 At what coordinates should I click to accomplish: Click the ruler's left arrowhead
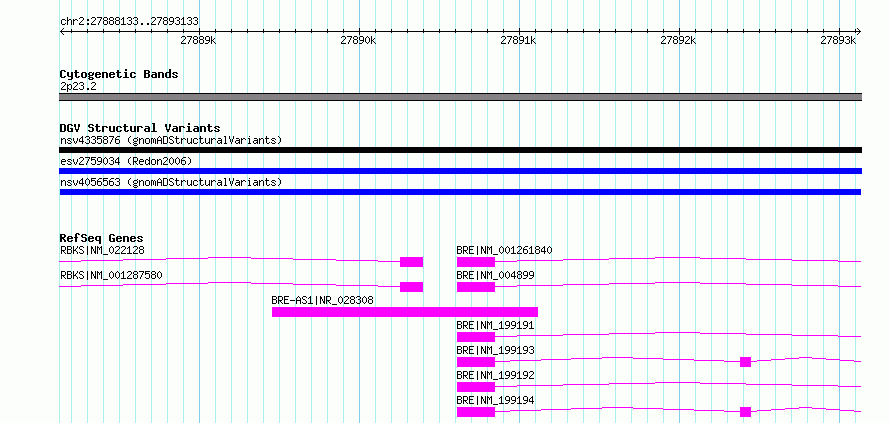(x=62, y=31)
